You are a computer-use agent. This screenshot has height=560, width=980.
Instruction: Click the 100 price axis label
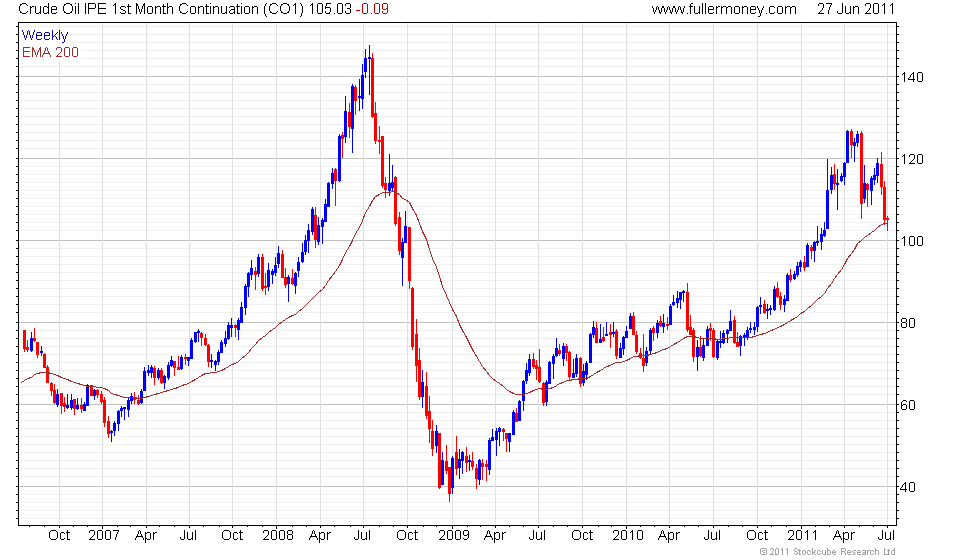(x=912, y=241)
